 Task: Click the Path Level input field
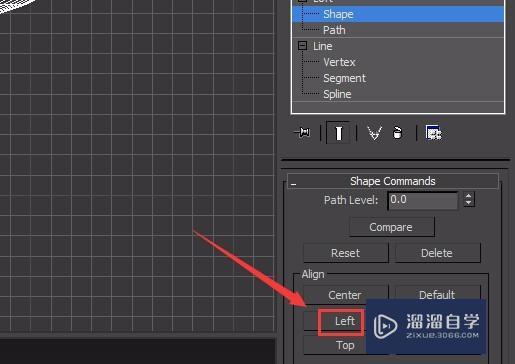coord(423,200)
